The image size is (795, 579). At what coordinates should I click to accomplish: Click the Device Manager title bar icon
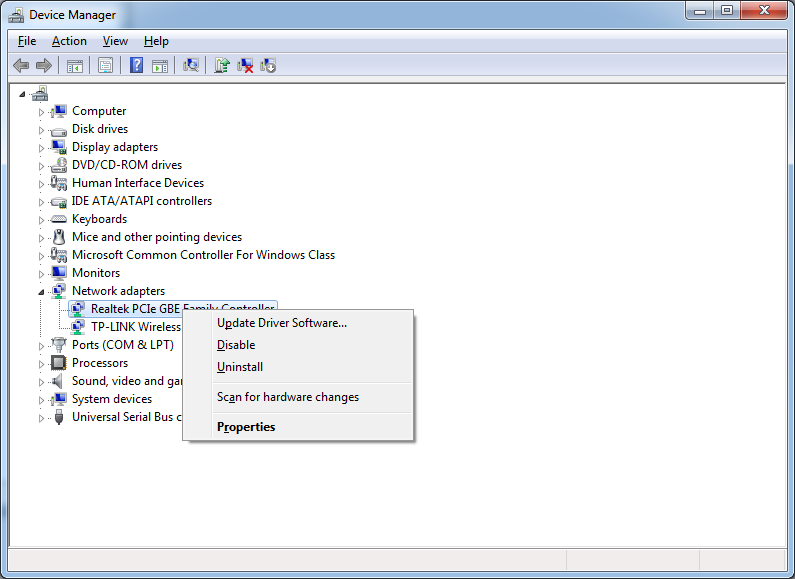click(x=16, y=15)
